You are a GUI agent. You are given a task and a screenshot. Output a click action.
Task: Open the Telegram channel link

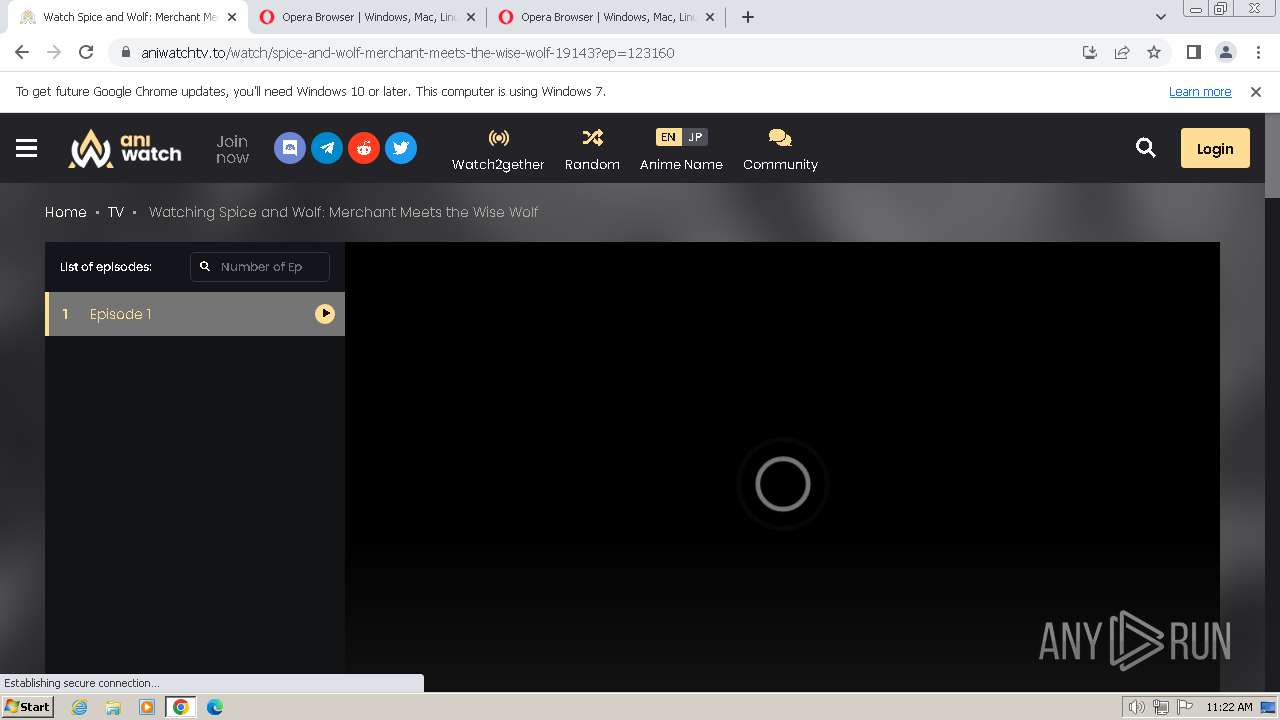pos(327,148)
